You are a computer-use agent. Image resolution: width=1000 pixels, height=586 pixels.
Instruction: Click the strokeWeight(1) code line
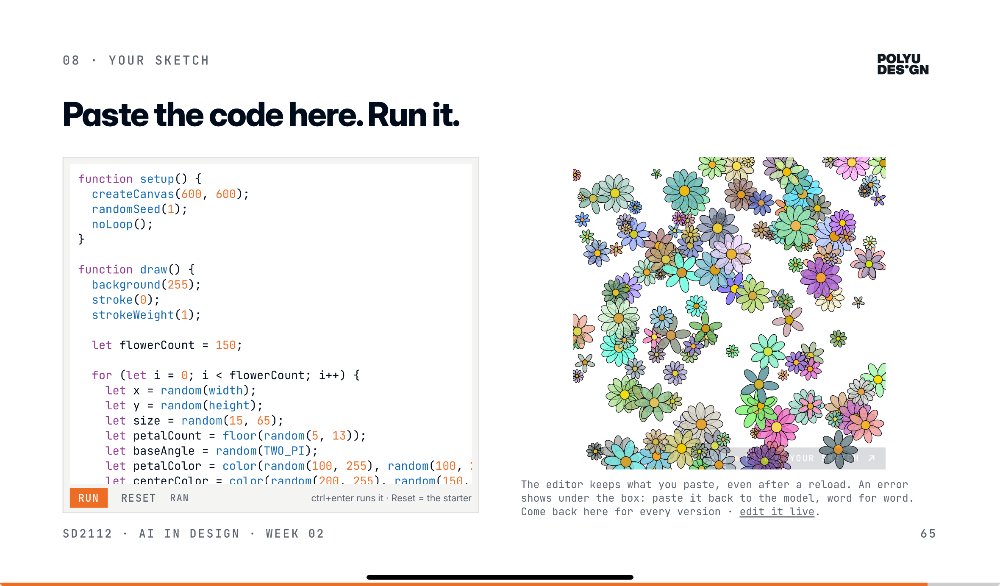146,315
